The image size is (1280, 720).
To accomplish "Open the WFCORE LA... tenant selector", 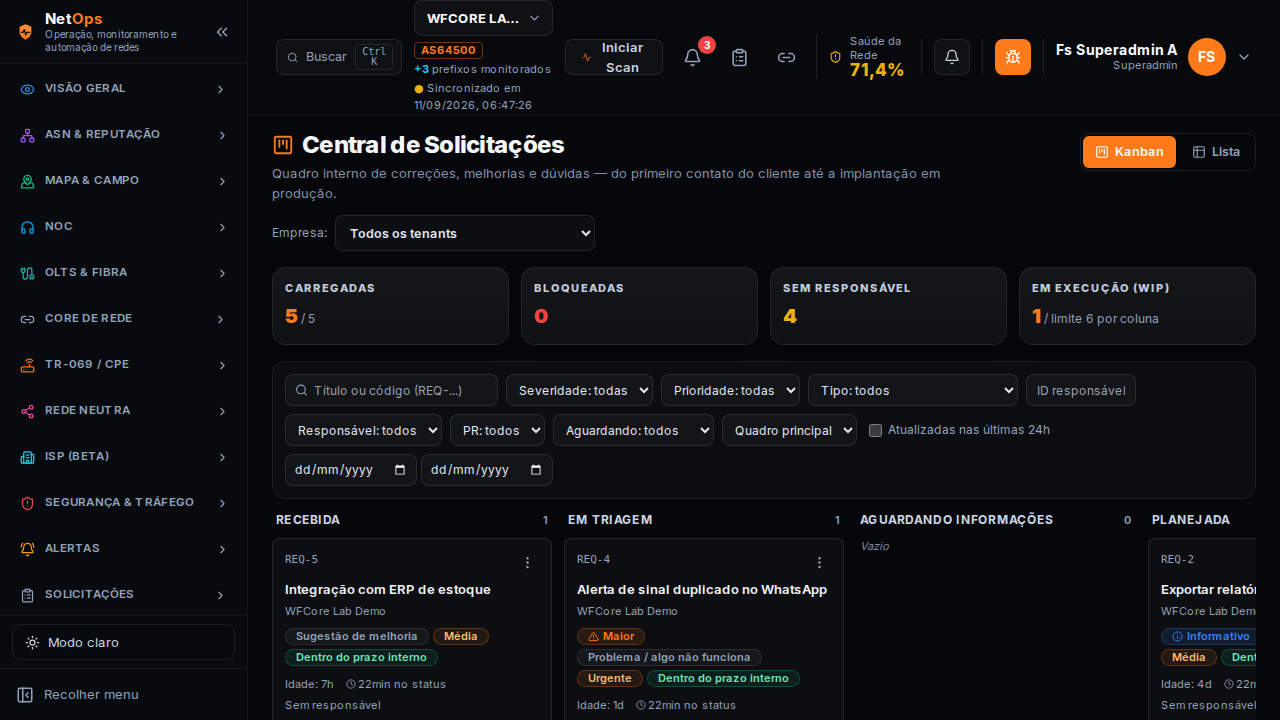I will coord(483,18).
